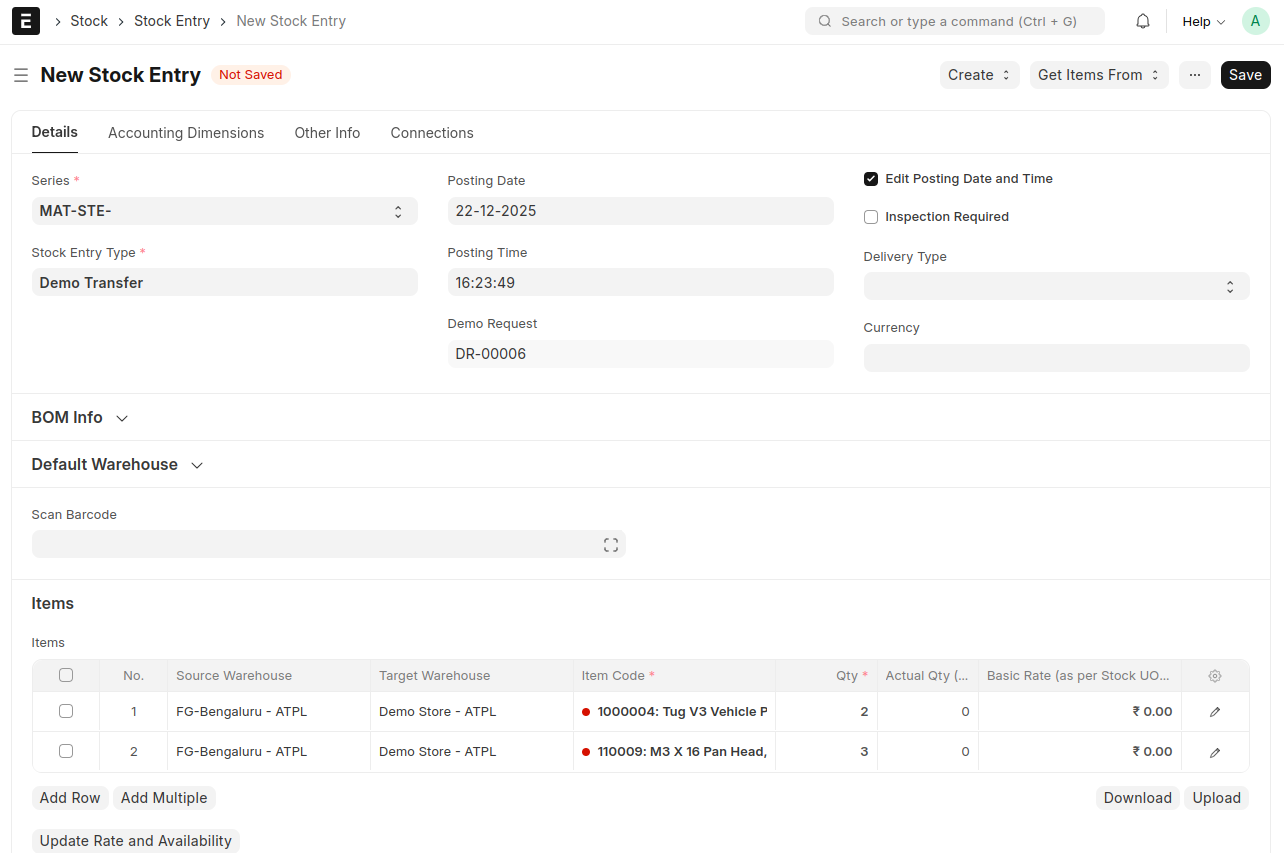Open the three-dots more actions menu
The height and width of the screenshot is (853, 1284).
pyautogui.click(x=1194, y=75)
